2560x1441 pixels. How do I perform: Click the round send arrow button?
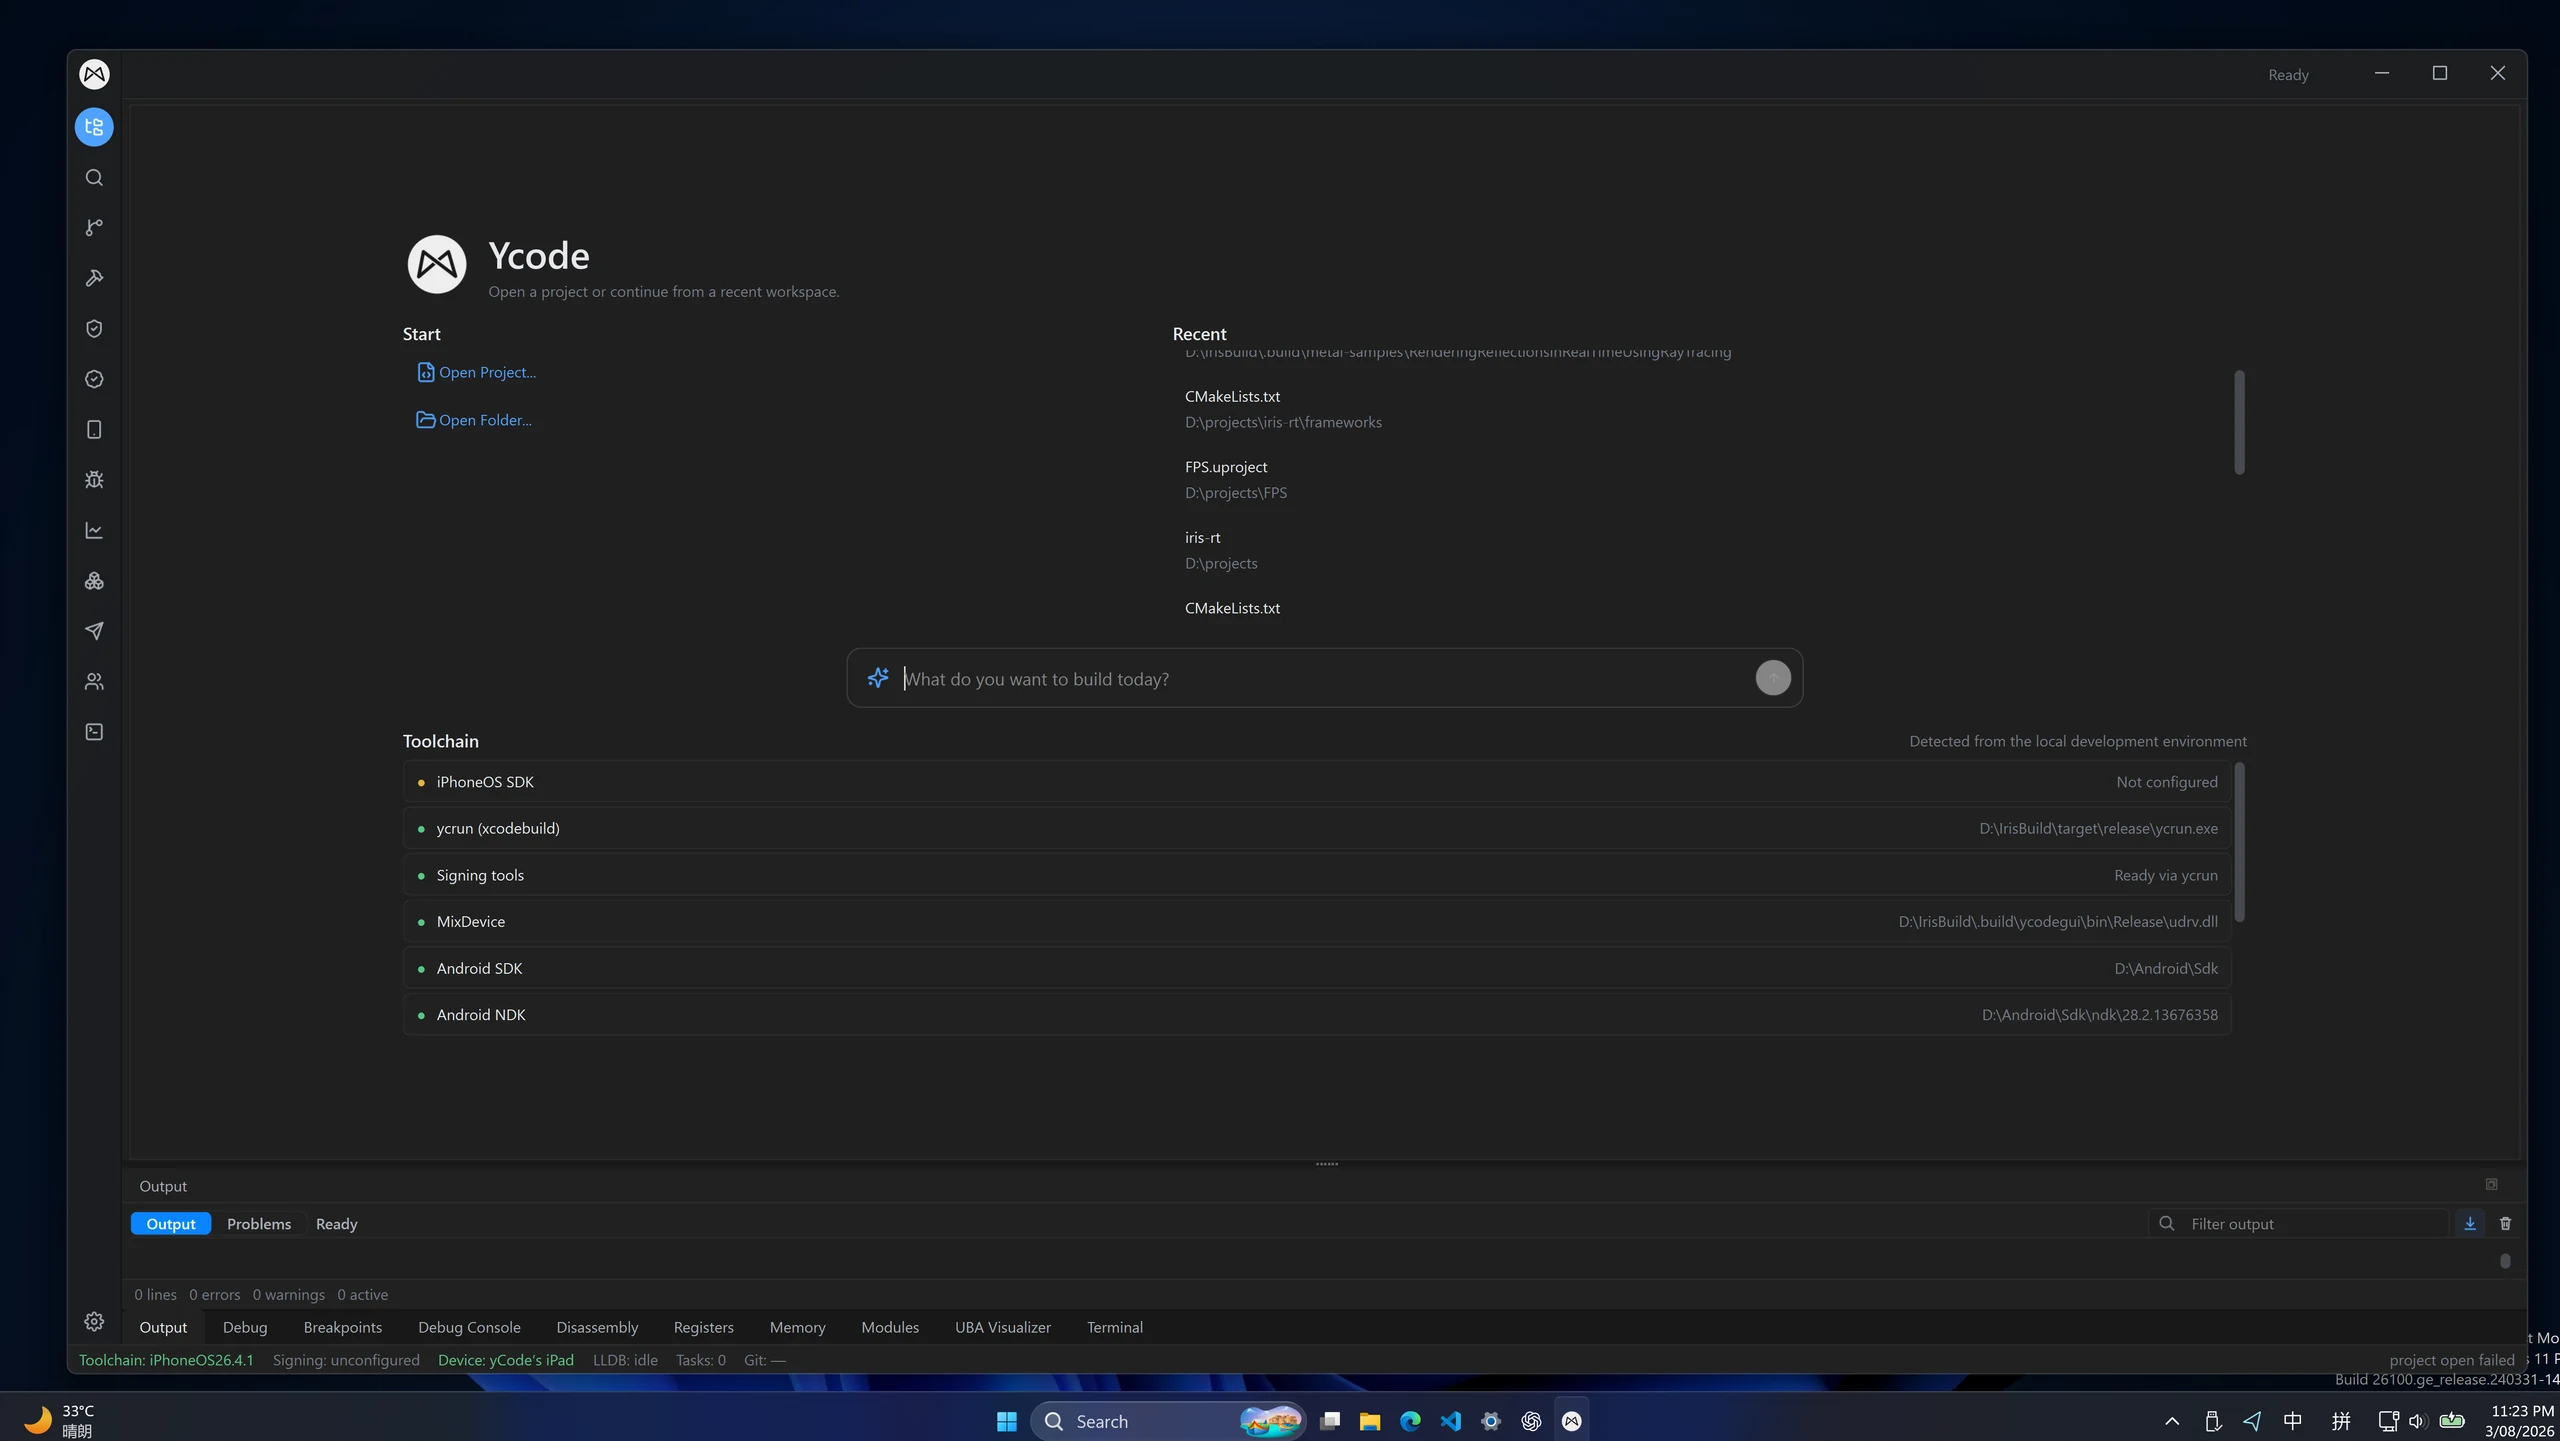coord(1773,678)
